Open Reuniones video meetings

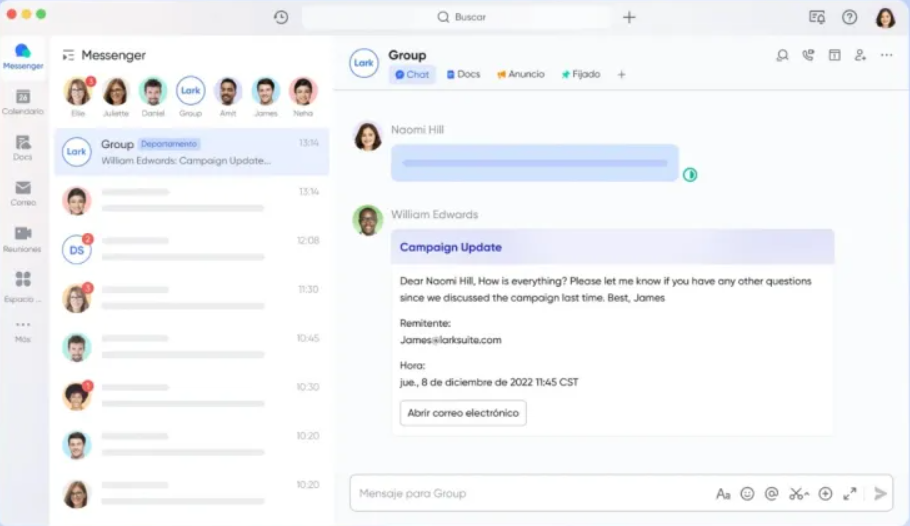click(23, 239)
